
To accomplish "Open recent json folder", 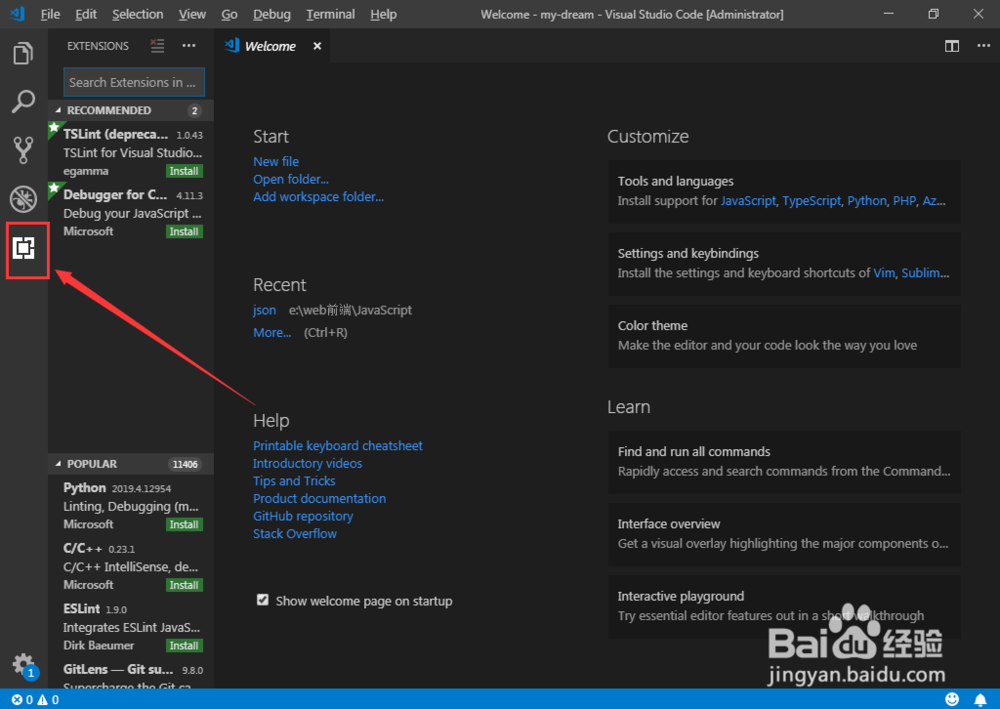I will click(264, 311).
